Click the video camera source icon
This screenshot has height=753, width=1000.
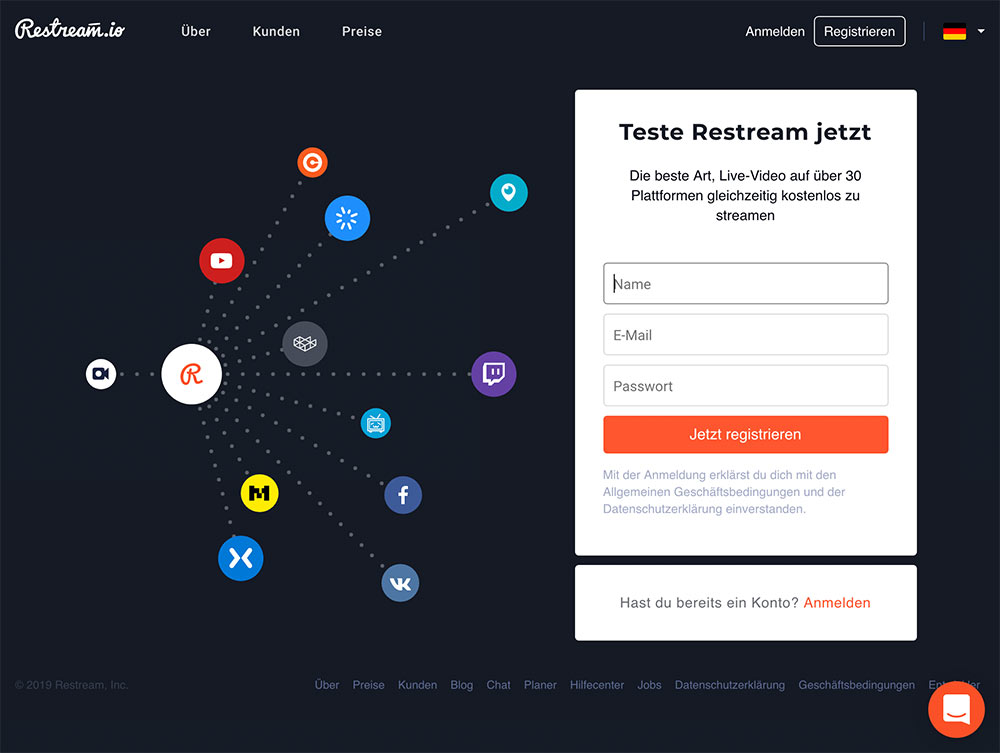tap(100, 374)
